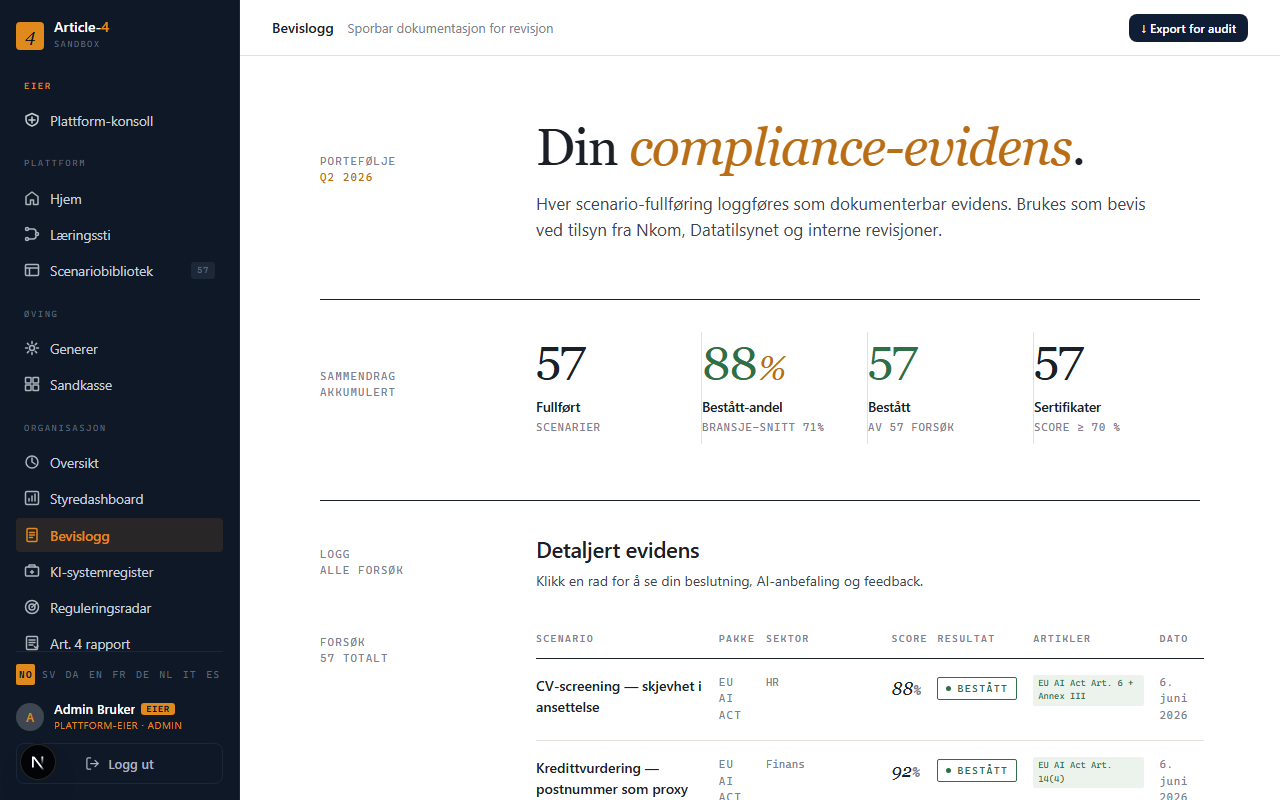This screenshot has height=800, width=1280.
Task: Open the CV-screening — skjevhet i ansettelse row
Action: pos(870,699)
